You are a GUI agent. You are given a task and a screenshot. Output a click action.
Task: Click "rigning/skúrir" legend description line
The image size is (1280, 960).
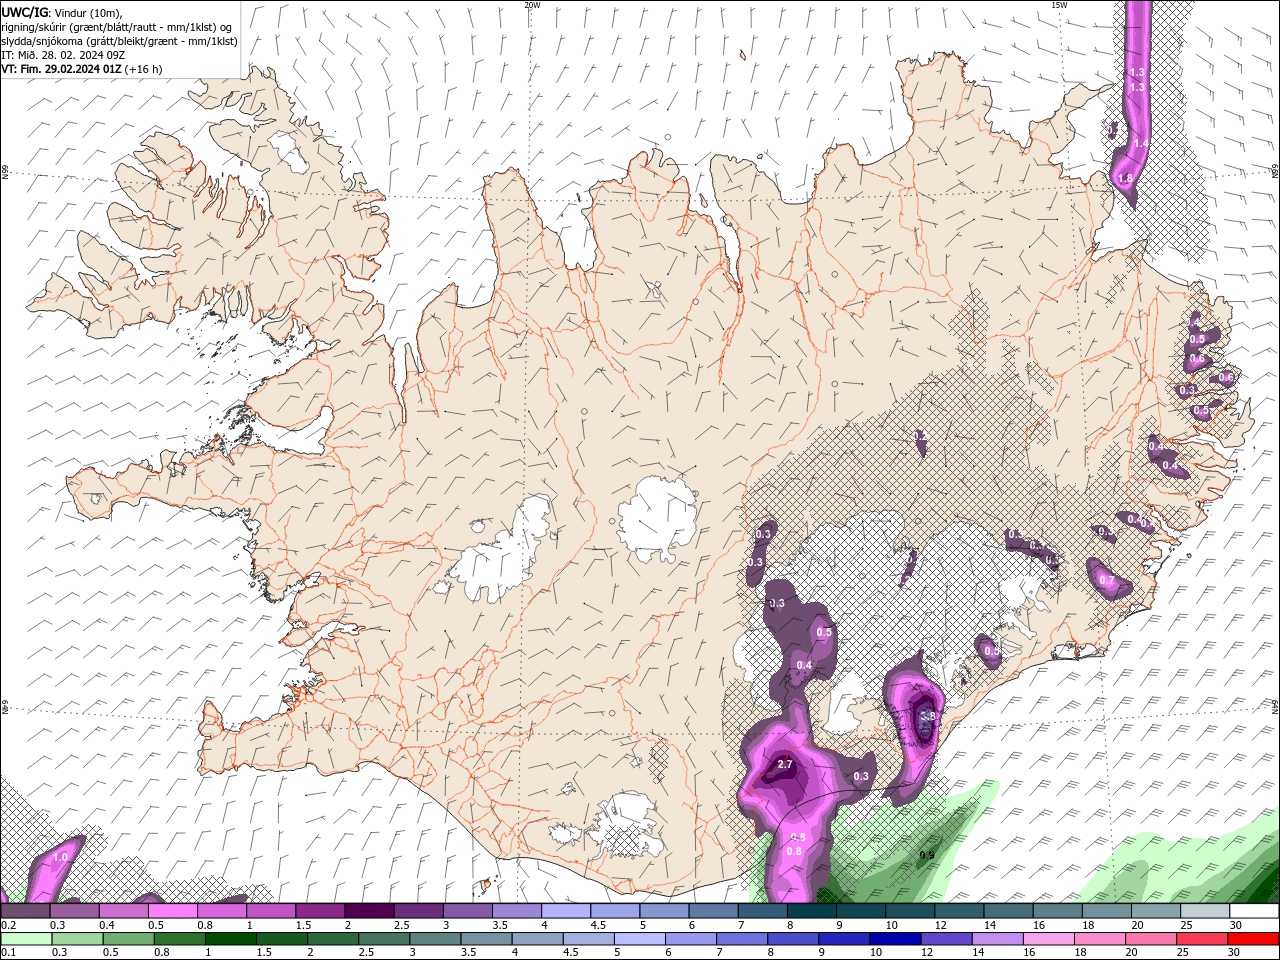click(117, 27)
